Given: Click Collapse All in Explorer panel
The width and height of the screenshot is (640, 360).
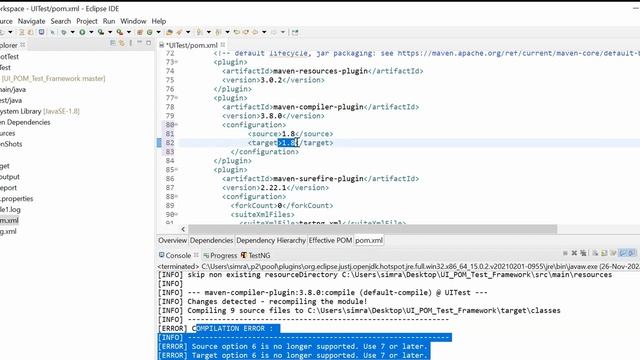Looking at the screenshot, I should pos(113,43).
